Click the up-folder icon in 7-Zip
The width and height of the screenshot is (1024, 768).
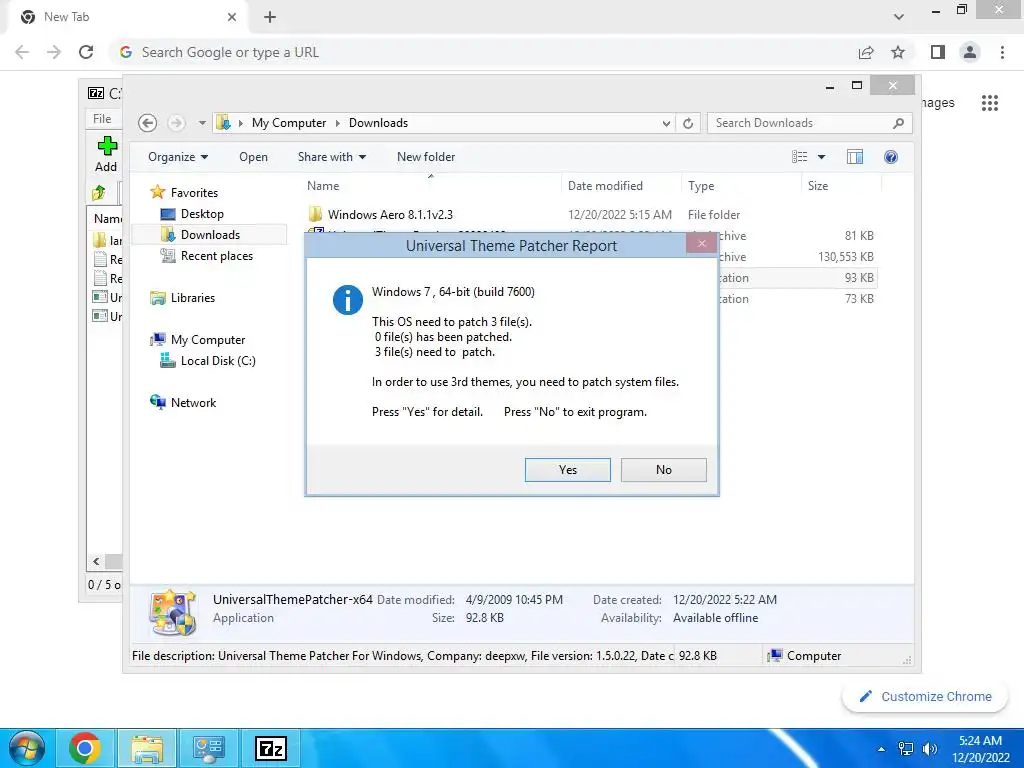(x=99, y=192)
